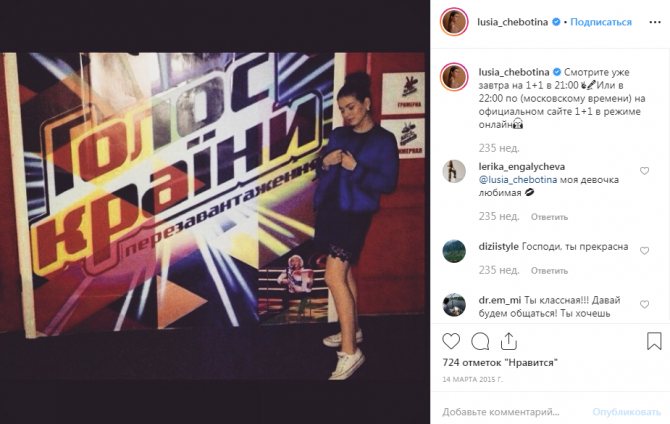Open diziistyle profile avatar
The height and width of the screenshot is (424, 670).
click(454, 251)
